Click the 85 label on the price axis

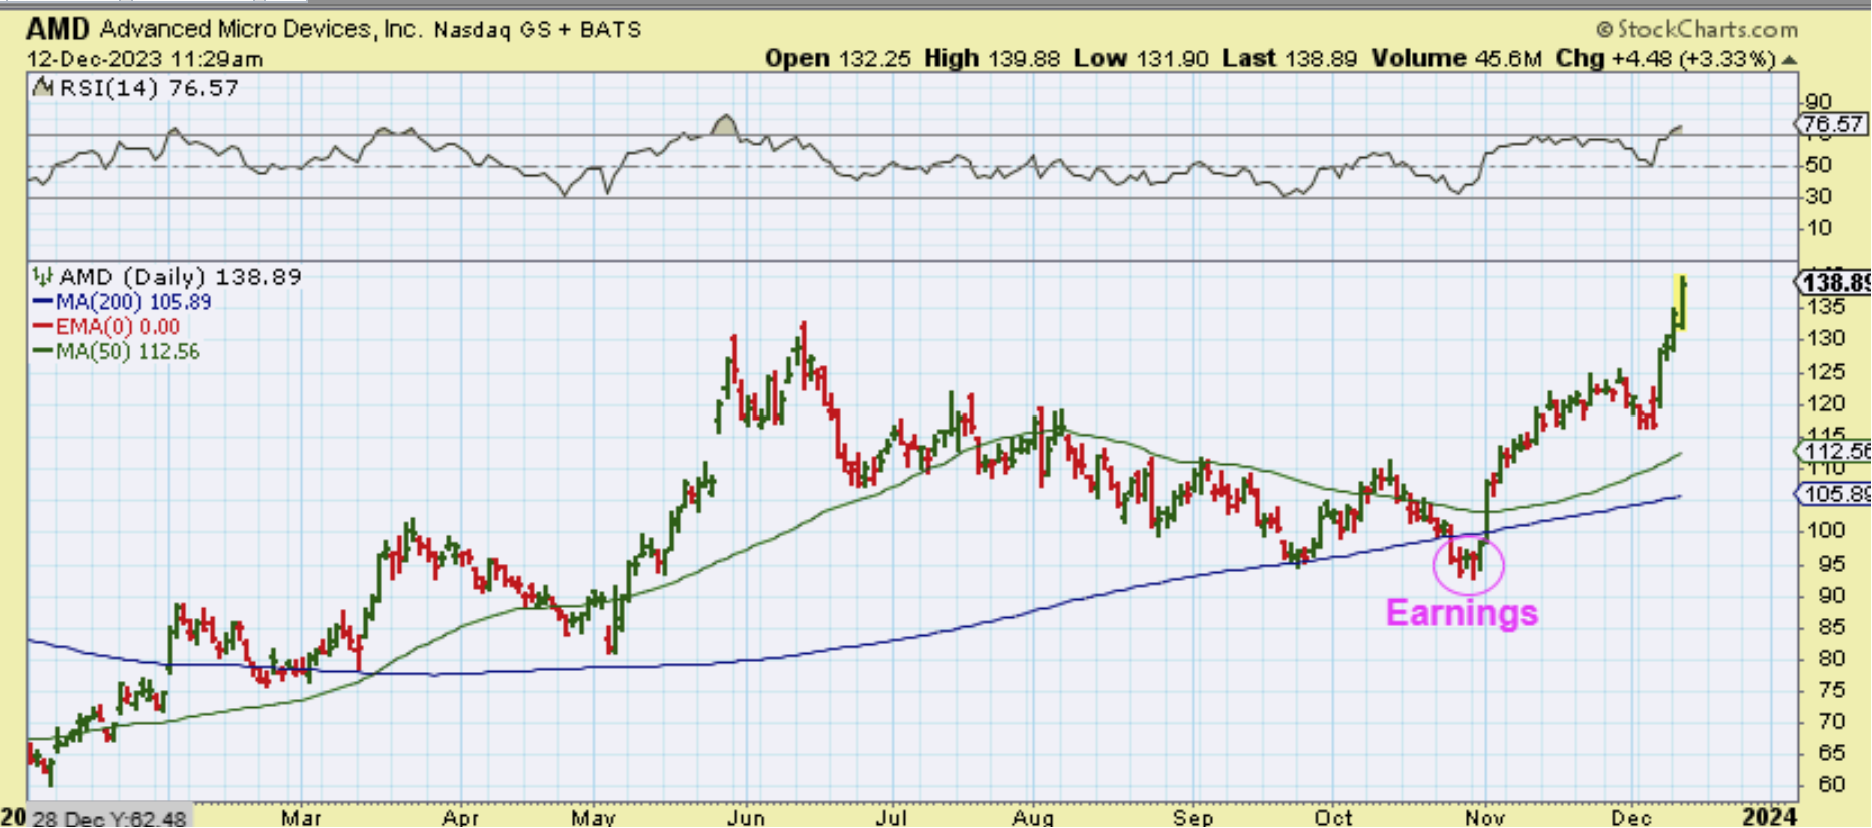pos(1832,628)
